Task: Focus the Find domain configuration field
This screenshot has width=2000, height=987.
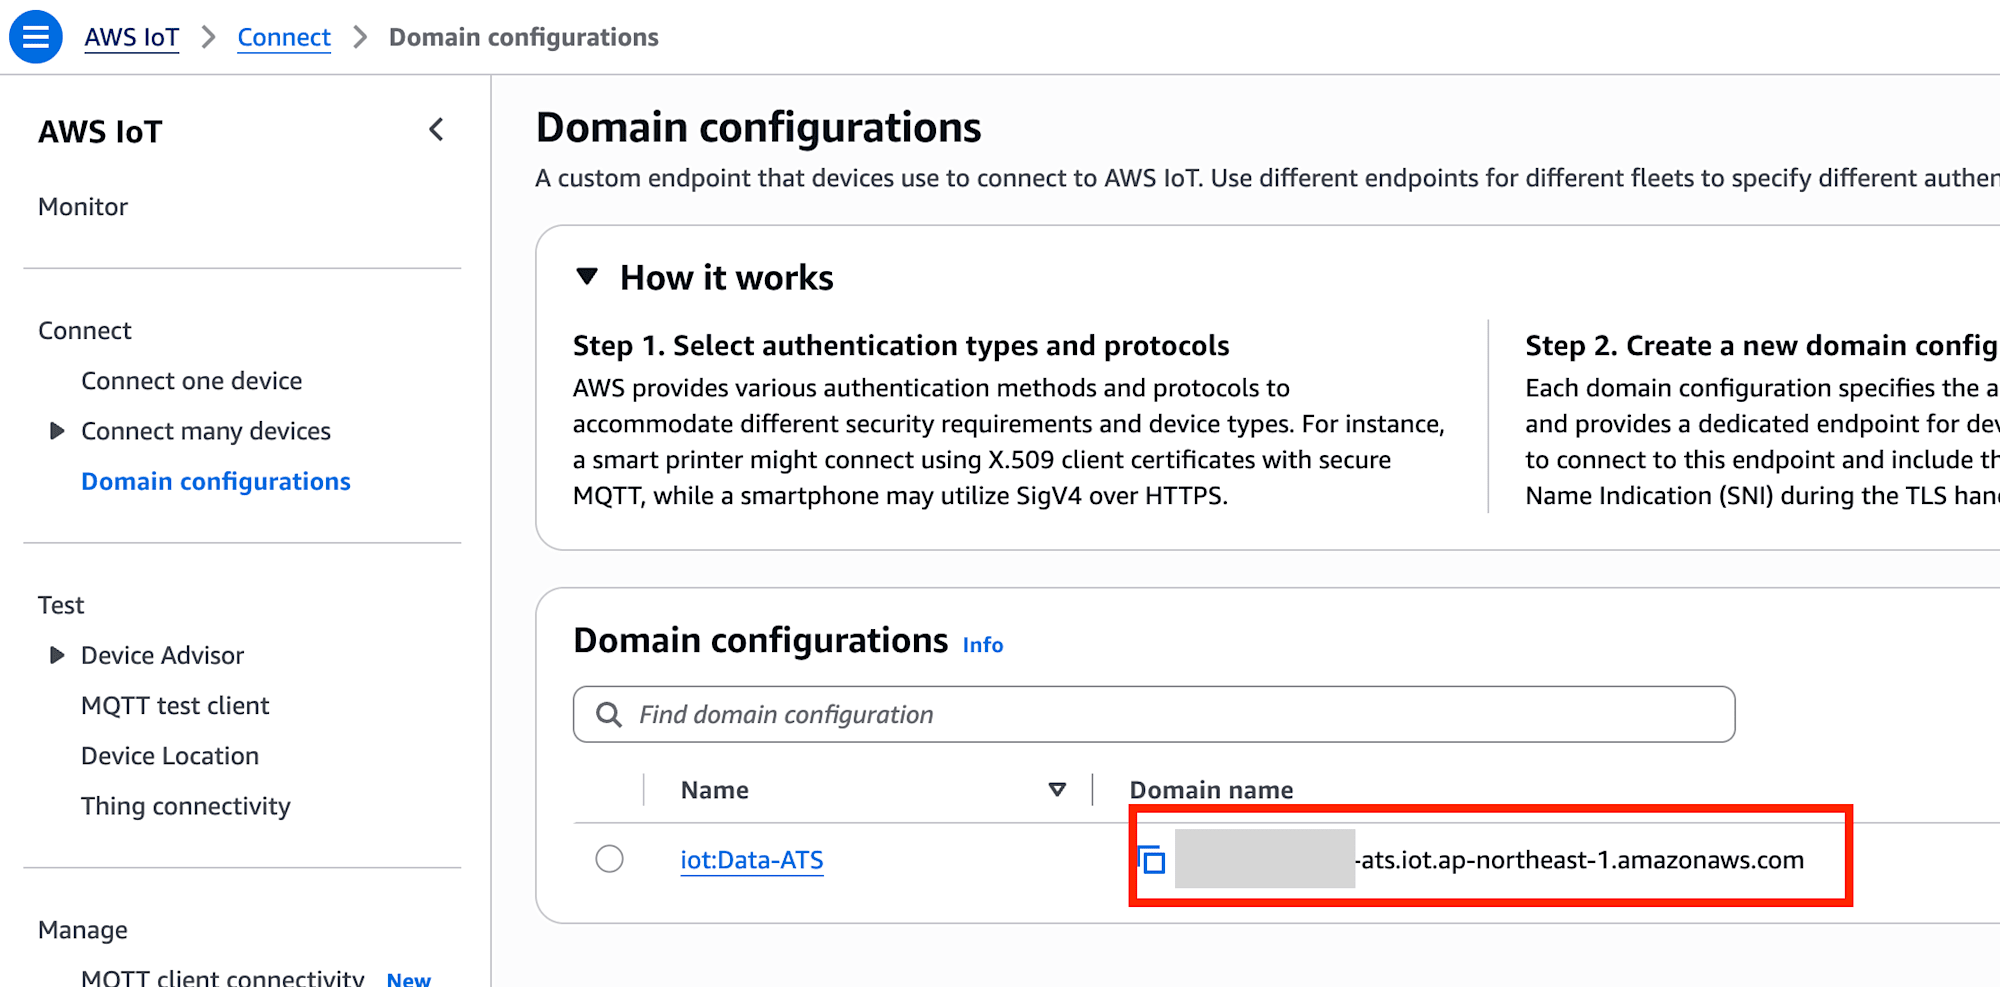Action: [x=1154, y=714]
